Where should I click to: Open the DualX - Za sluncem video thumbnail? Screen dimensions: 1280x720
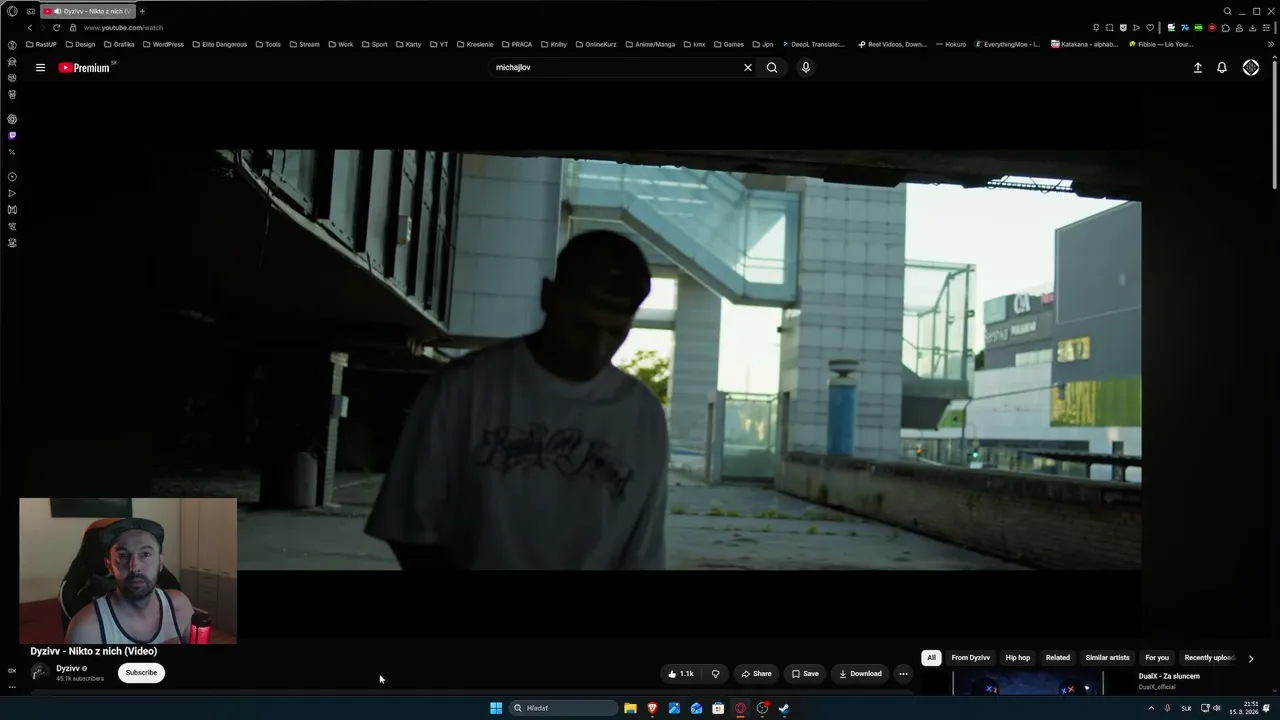(x=1027, y=683)
